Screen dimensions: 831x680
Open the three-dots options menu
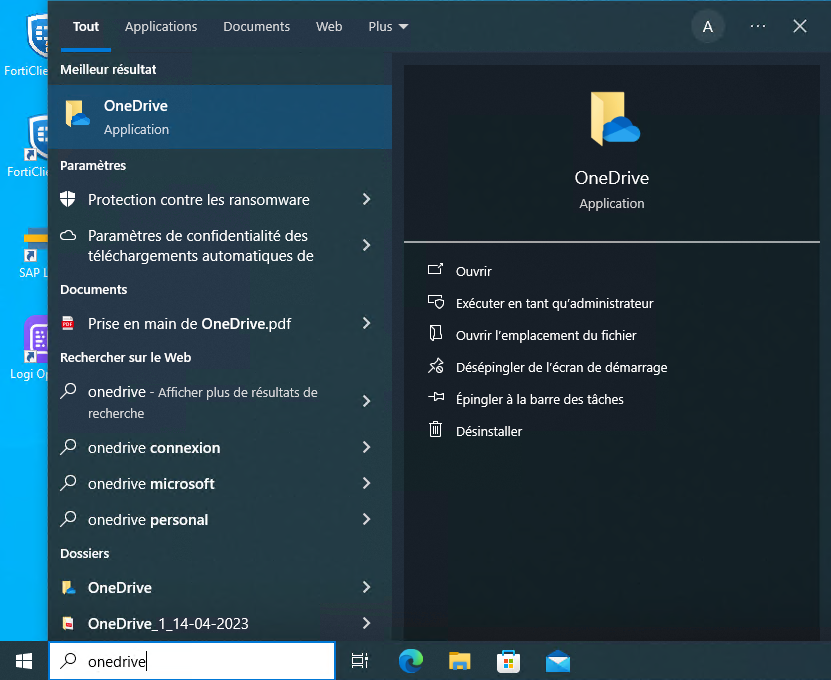coord(757,27)
